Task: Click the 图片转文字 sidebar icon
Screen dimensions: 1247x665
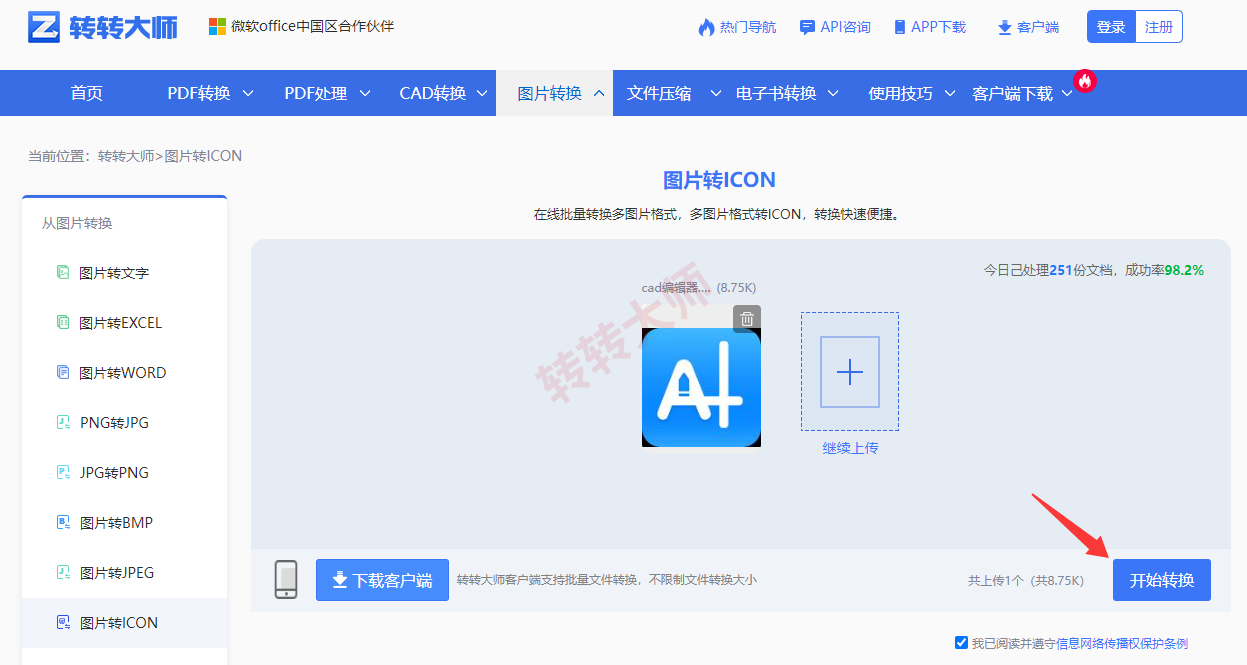Action: click(x=63, y=272)
